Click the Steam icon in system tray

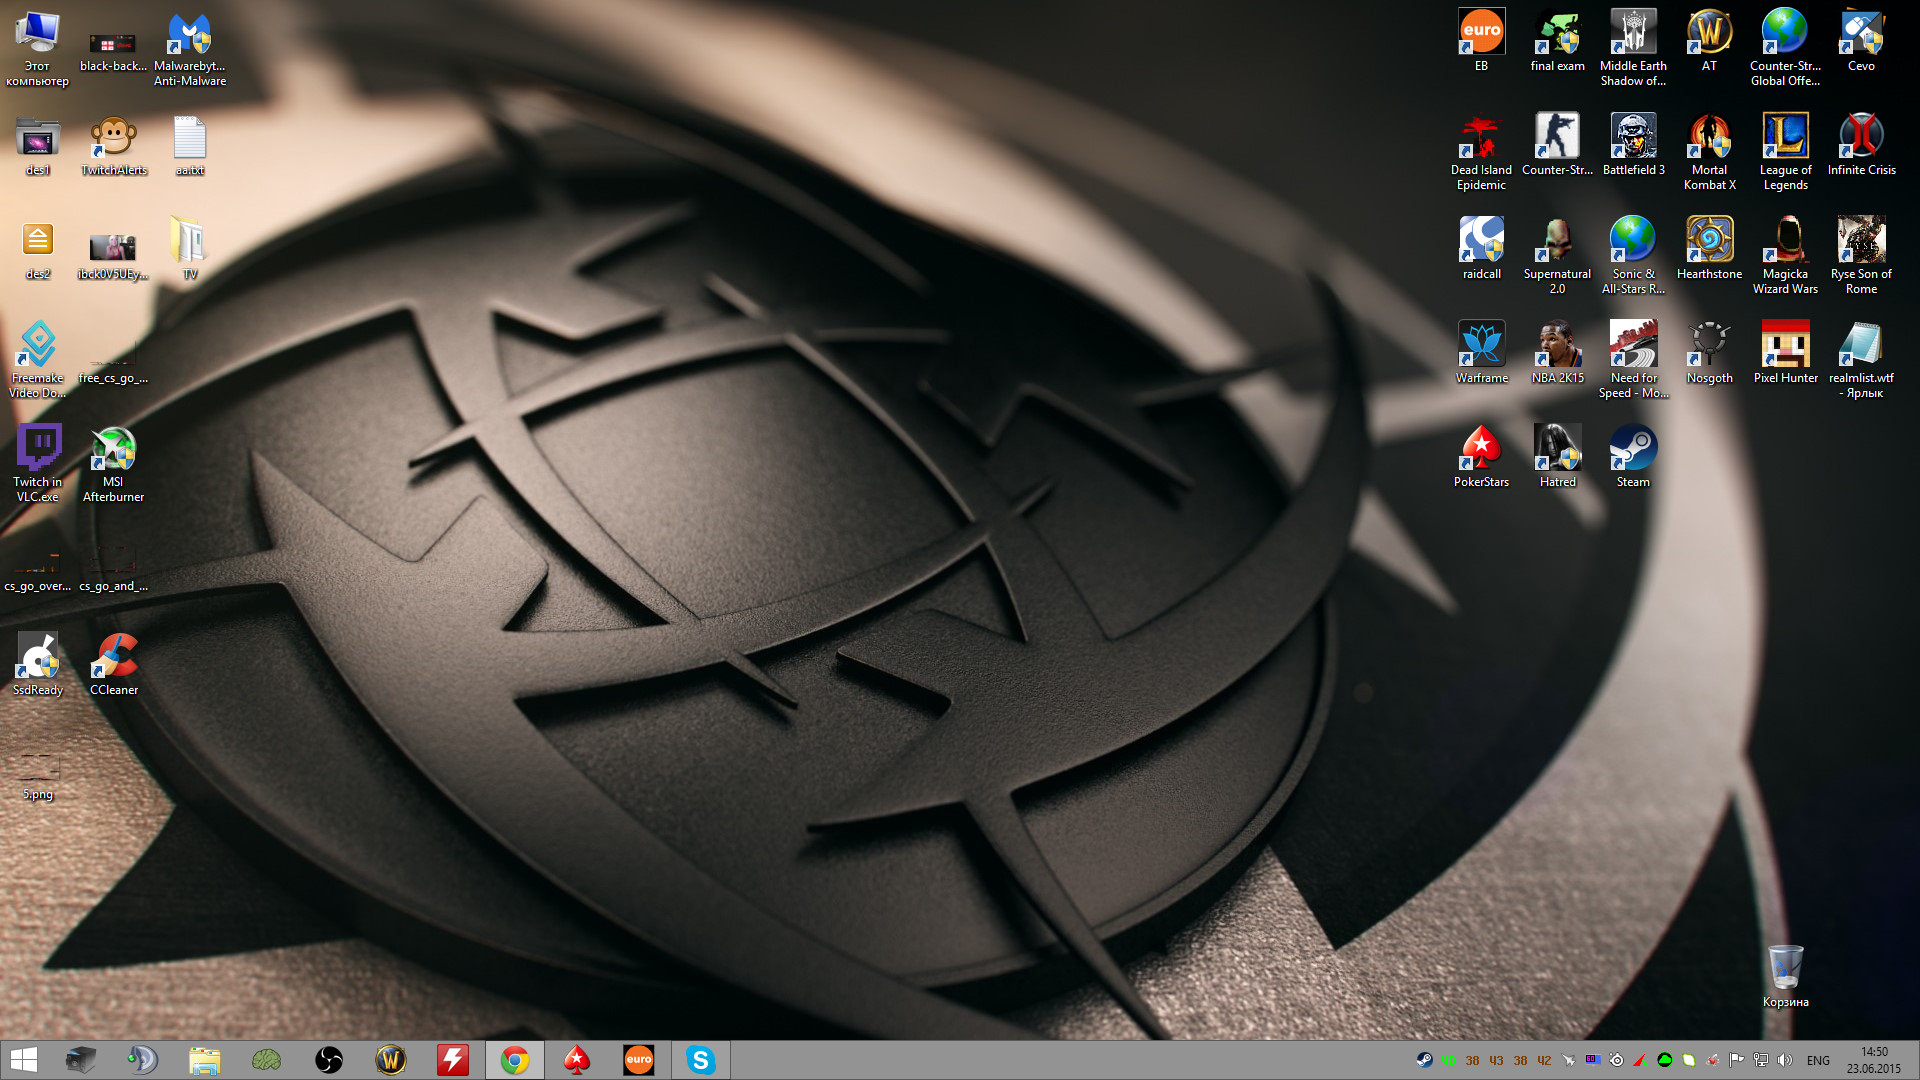(1424, 1060)
